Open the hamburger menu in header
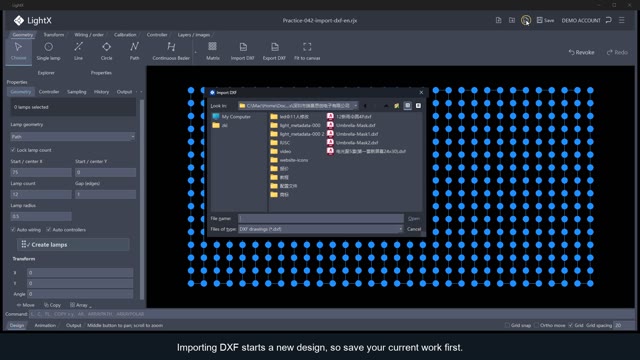The image size is (640, 360). point(622,20)
